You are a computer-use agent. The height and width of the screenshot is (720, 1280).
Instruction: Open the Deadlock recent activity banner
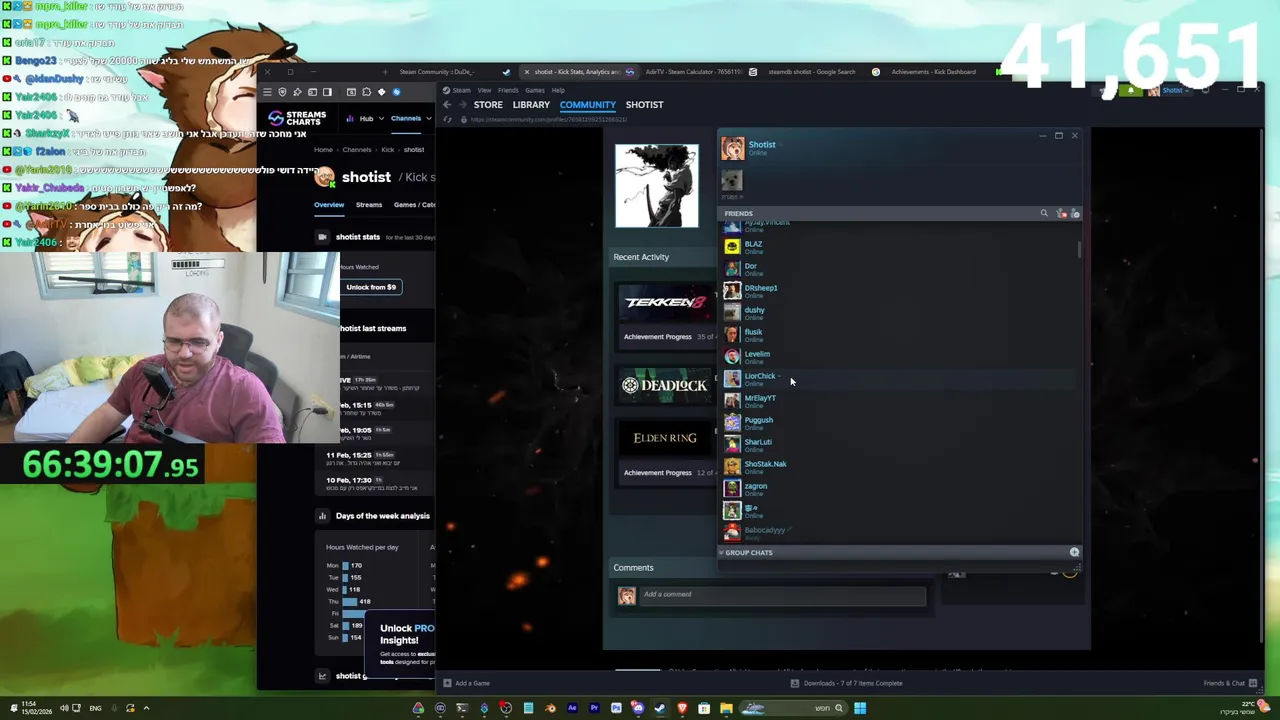tap(665, 385)
